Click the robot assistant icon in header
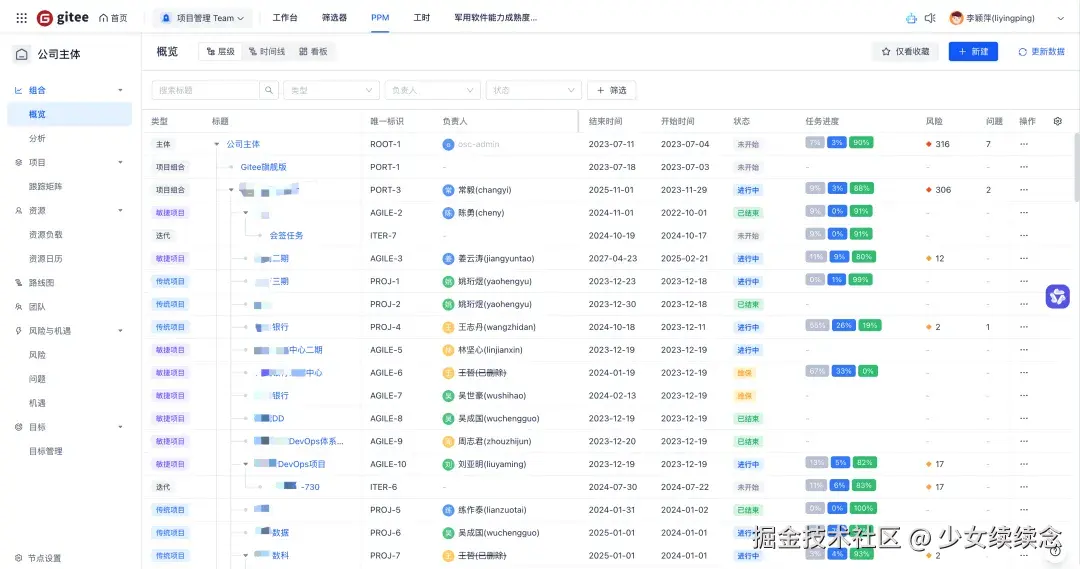This screenshot has height=569, width=1080. pyautogui.click(x=911, y=18)
